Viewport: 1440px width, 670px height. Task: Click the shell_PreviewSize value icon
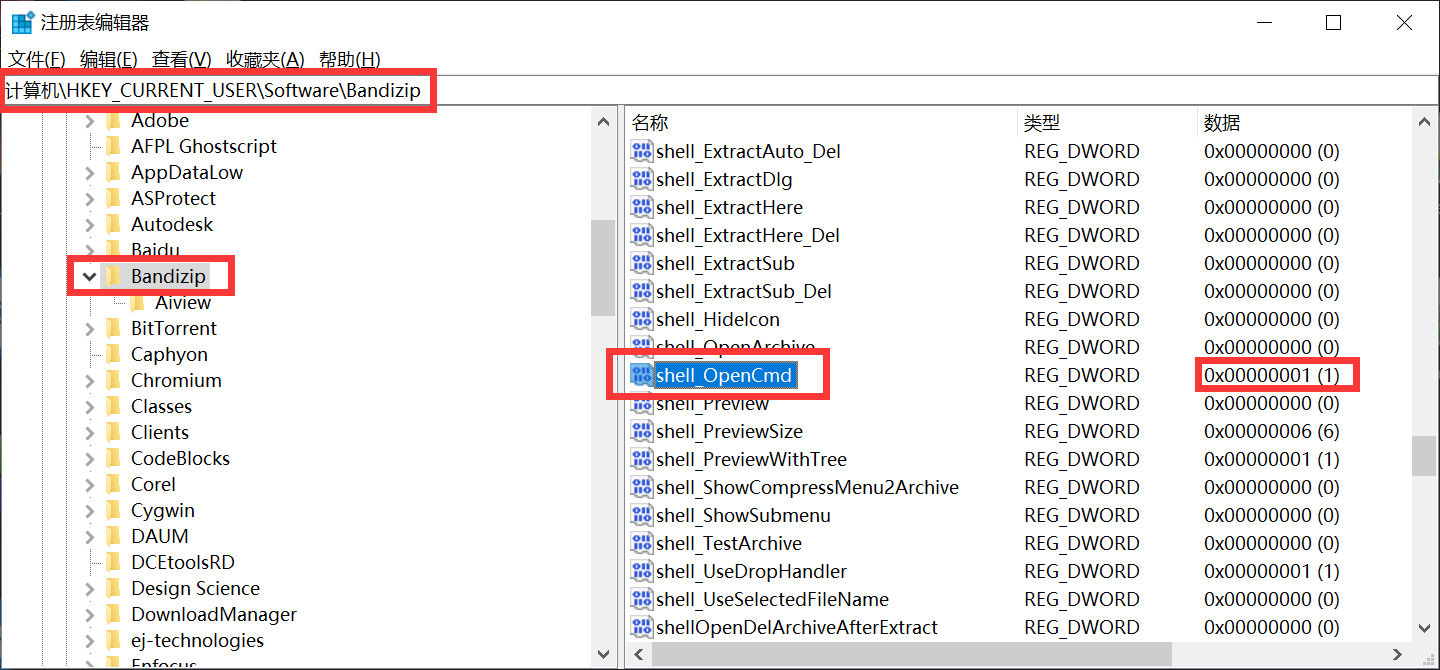(640, 432)
